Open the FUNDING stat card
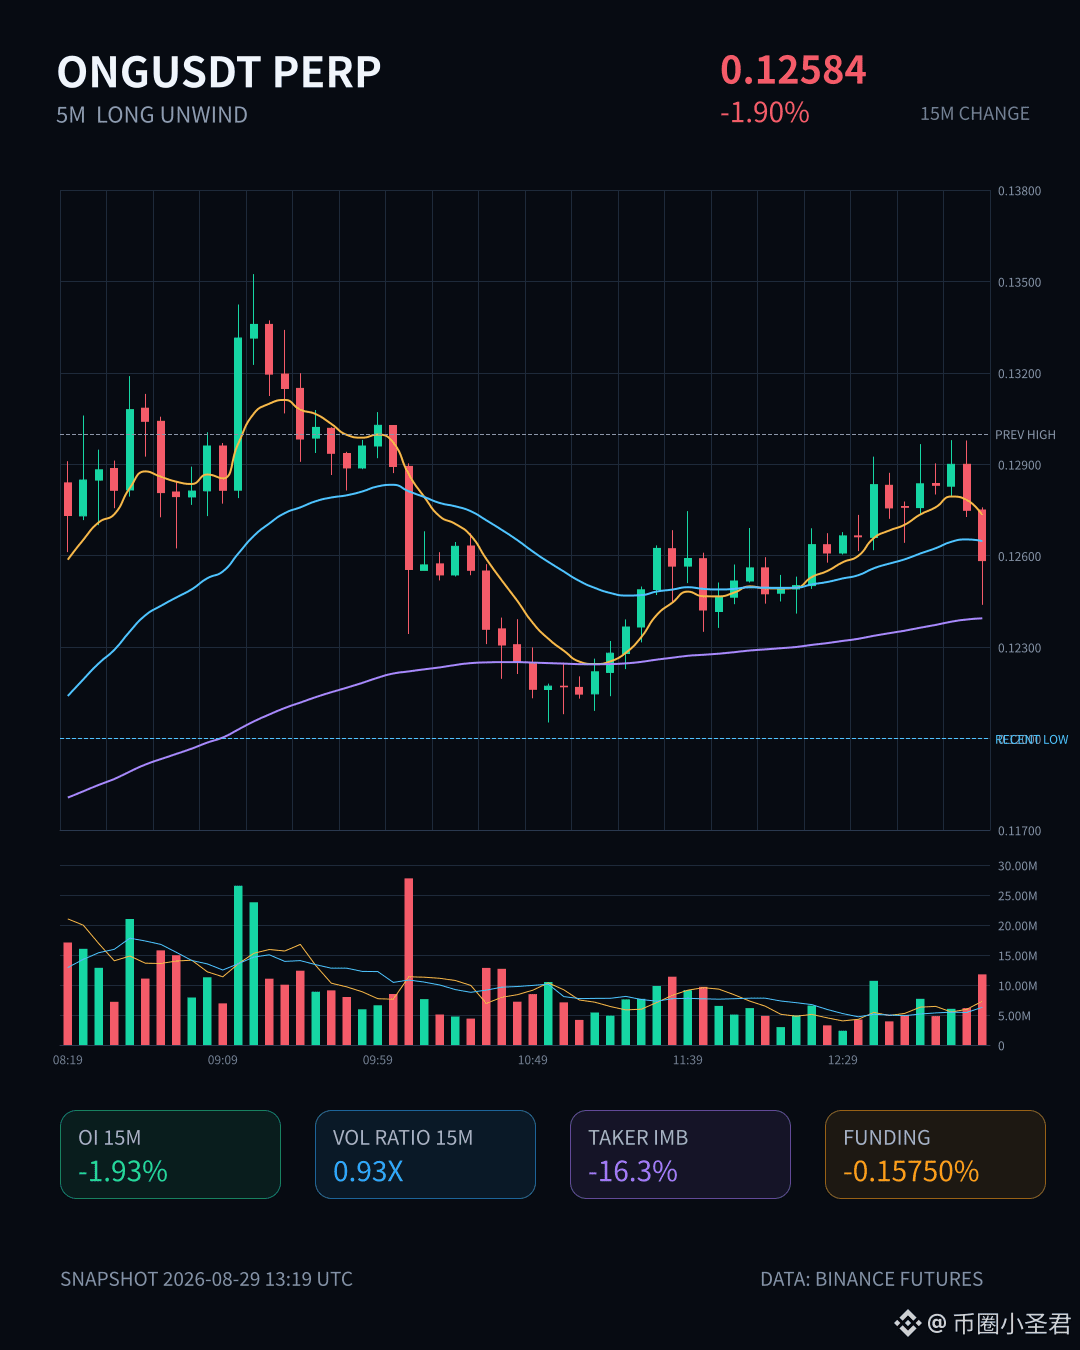Image resolution: width=1080 pixels, height=1350 pixels. [935, 1154]
